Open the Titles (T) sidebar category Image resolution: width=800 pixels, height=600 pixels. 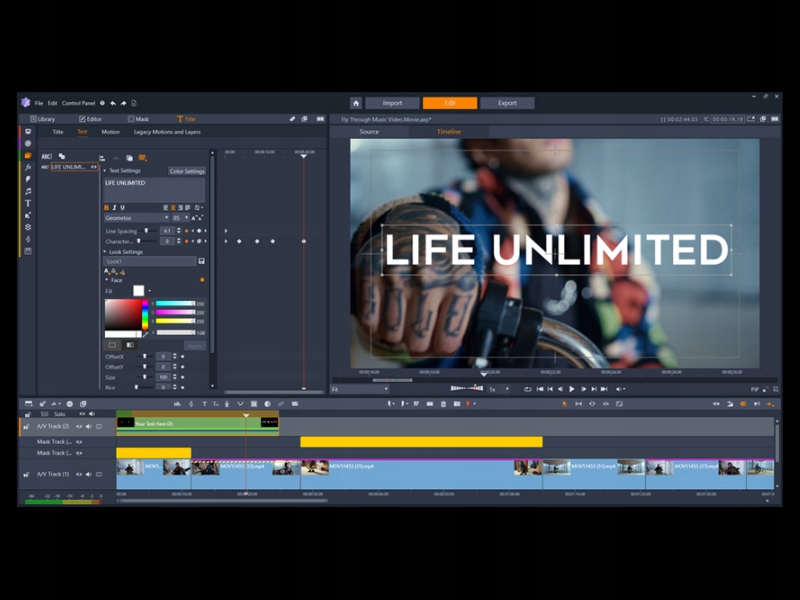click(x=28, y=203)
